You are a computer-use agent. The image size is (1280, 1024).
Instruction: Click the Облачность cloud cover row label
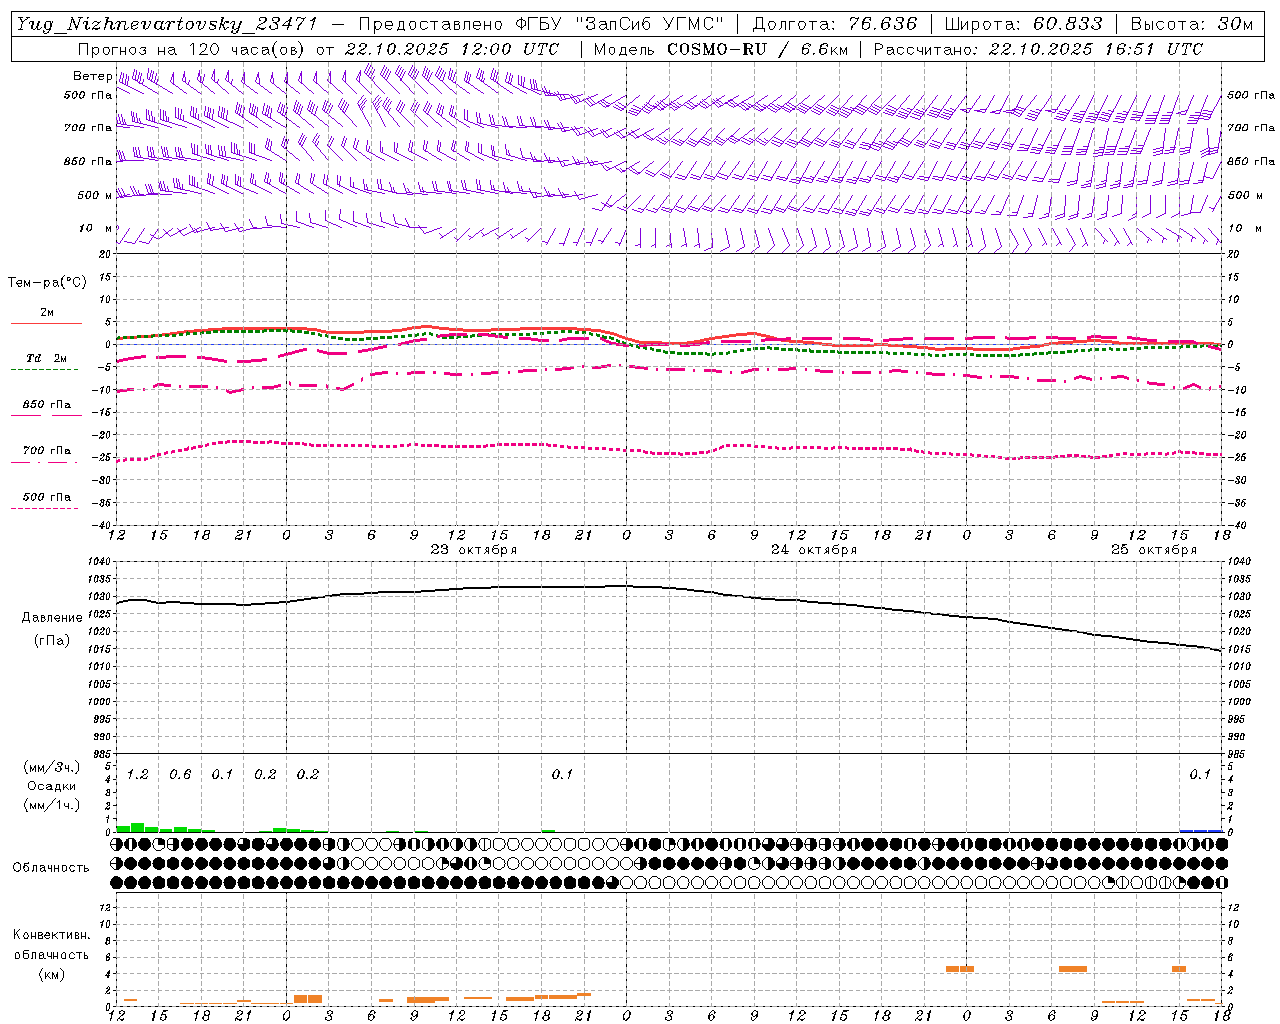pyautogui.click(x=51, y=868)
